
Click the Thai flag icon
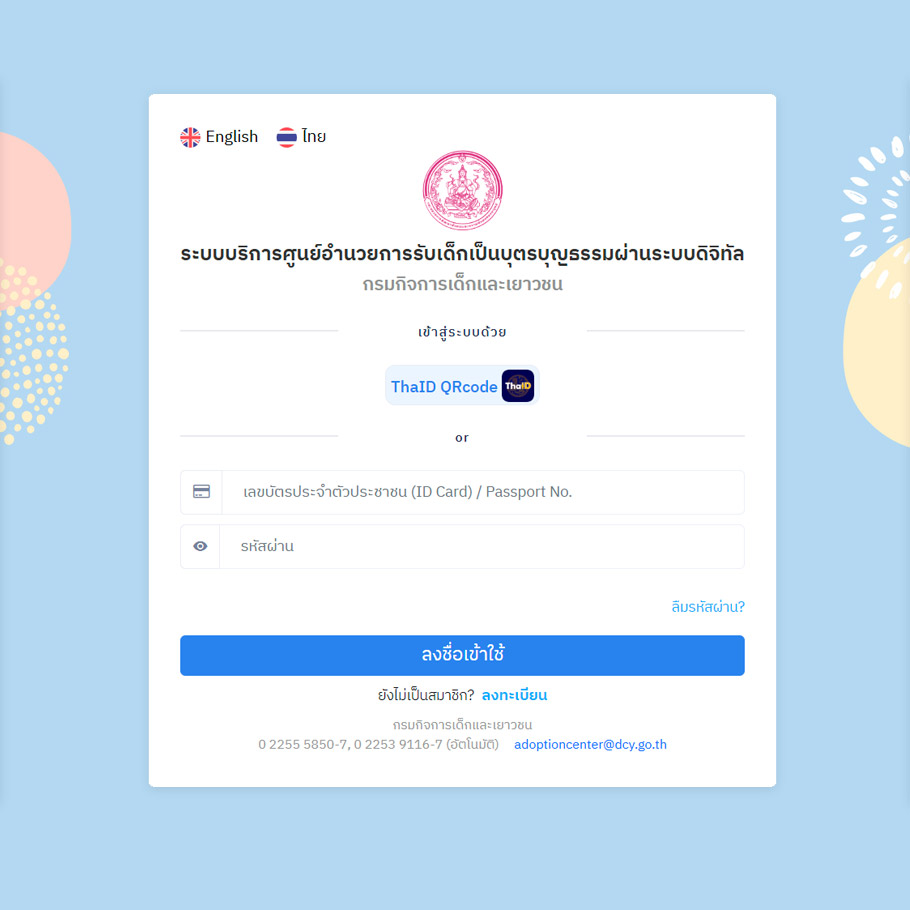point(286,138)
